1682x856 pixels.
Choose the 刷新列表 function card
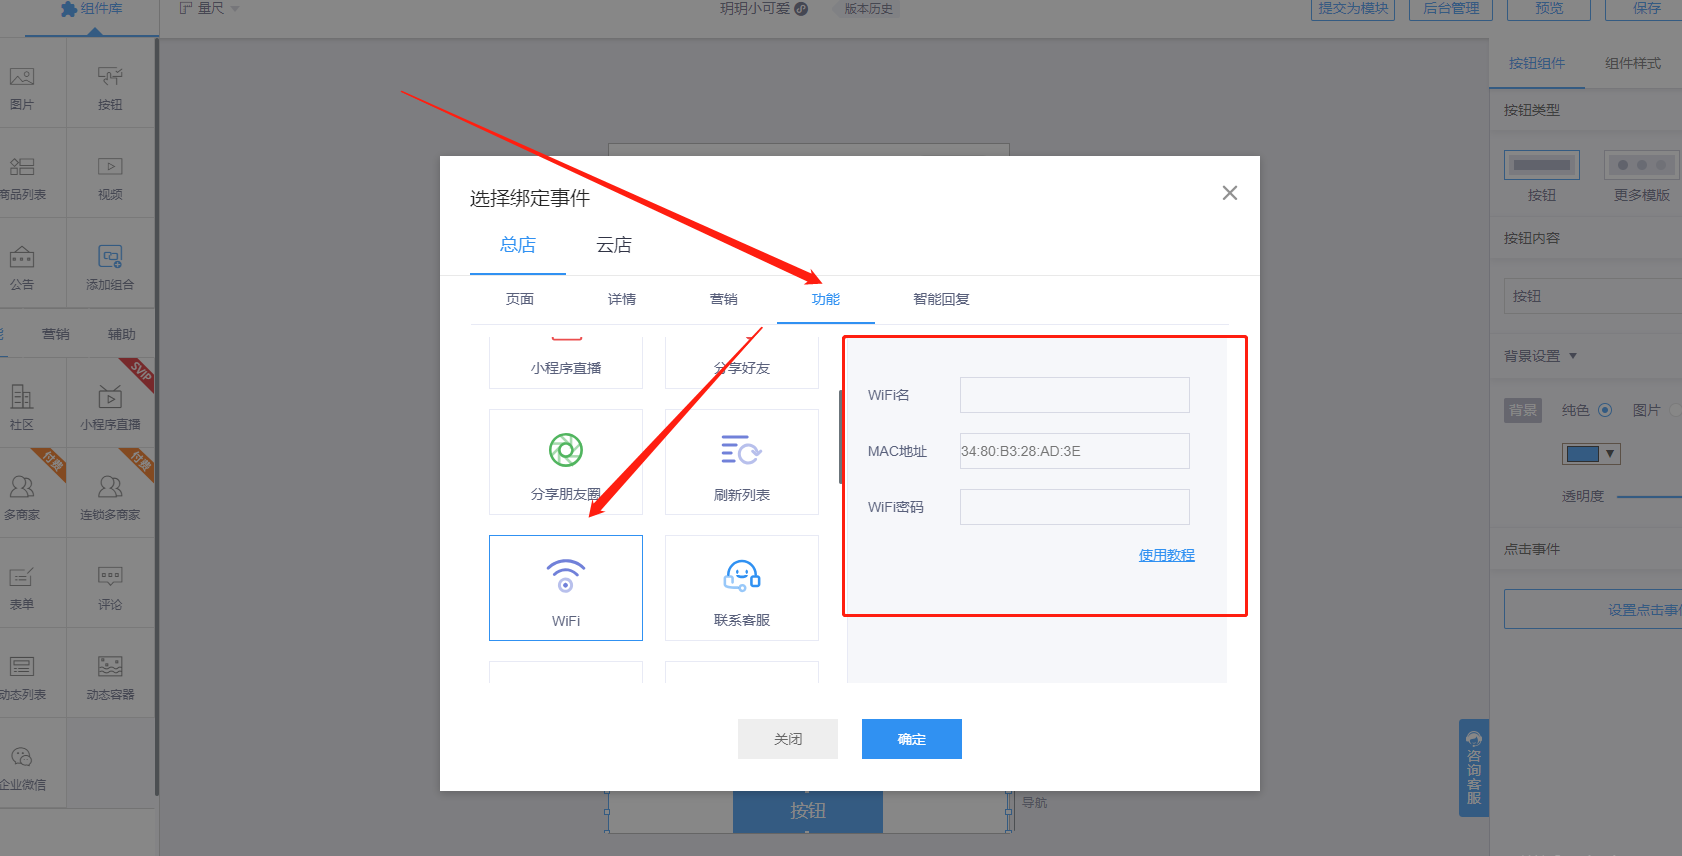pos(742,462)
